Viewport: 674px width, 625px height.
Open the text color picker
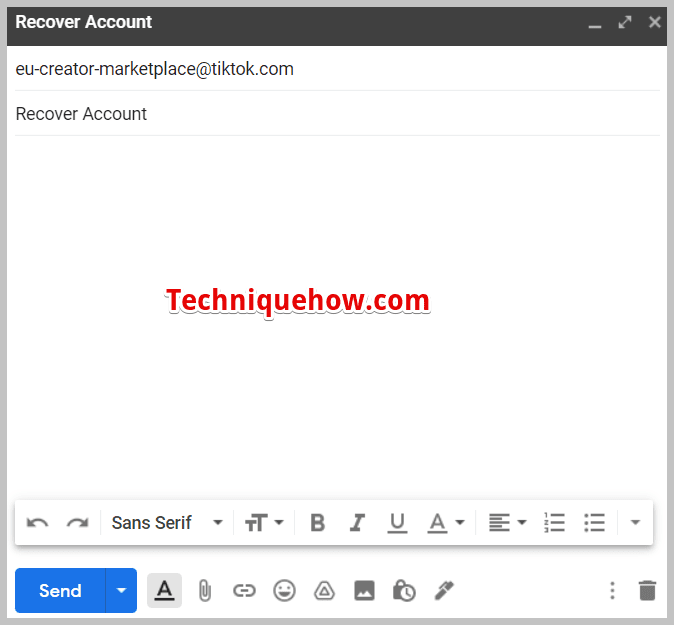coord(446,523)
